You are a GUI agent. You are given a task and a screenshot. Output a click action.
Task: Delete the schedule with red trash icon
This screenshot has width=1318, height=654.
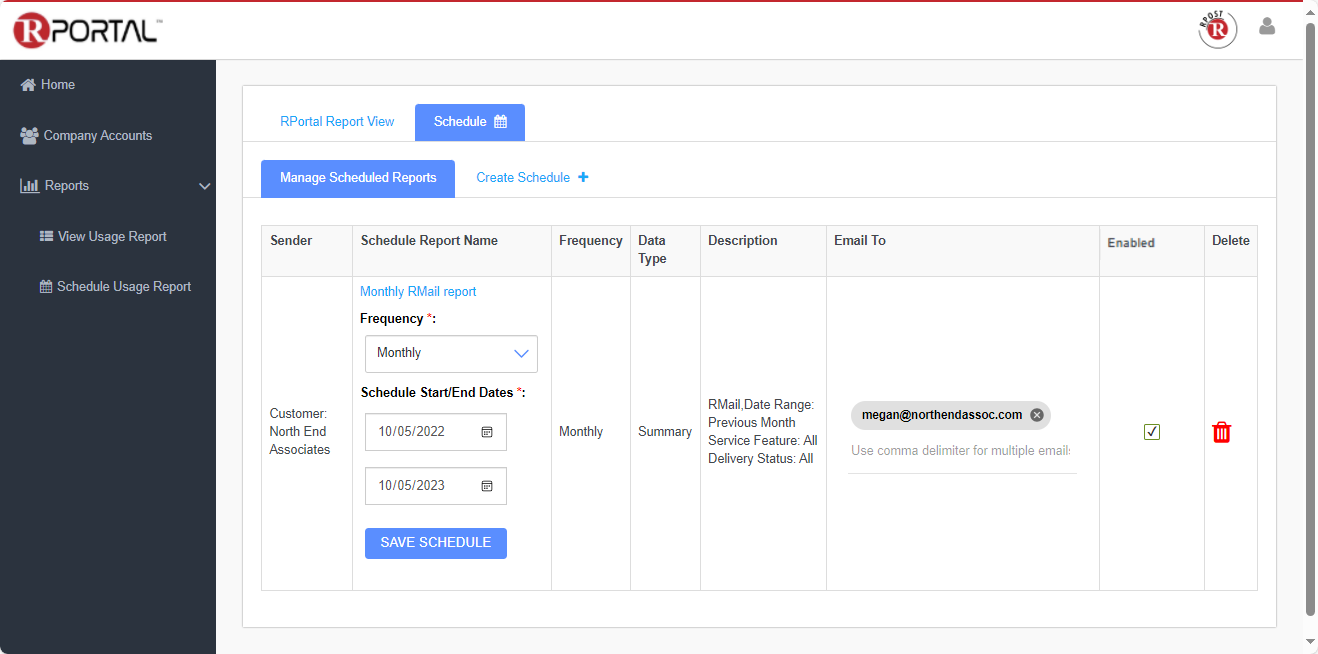tap(1221, 432)
